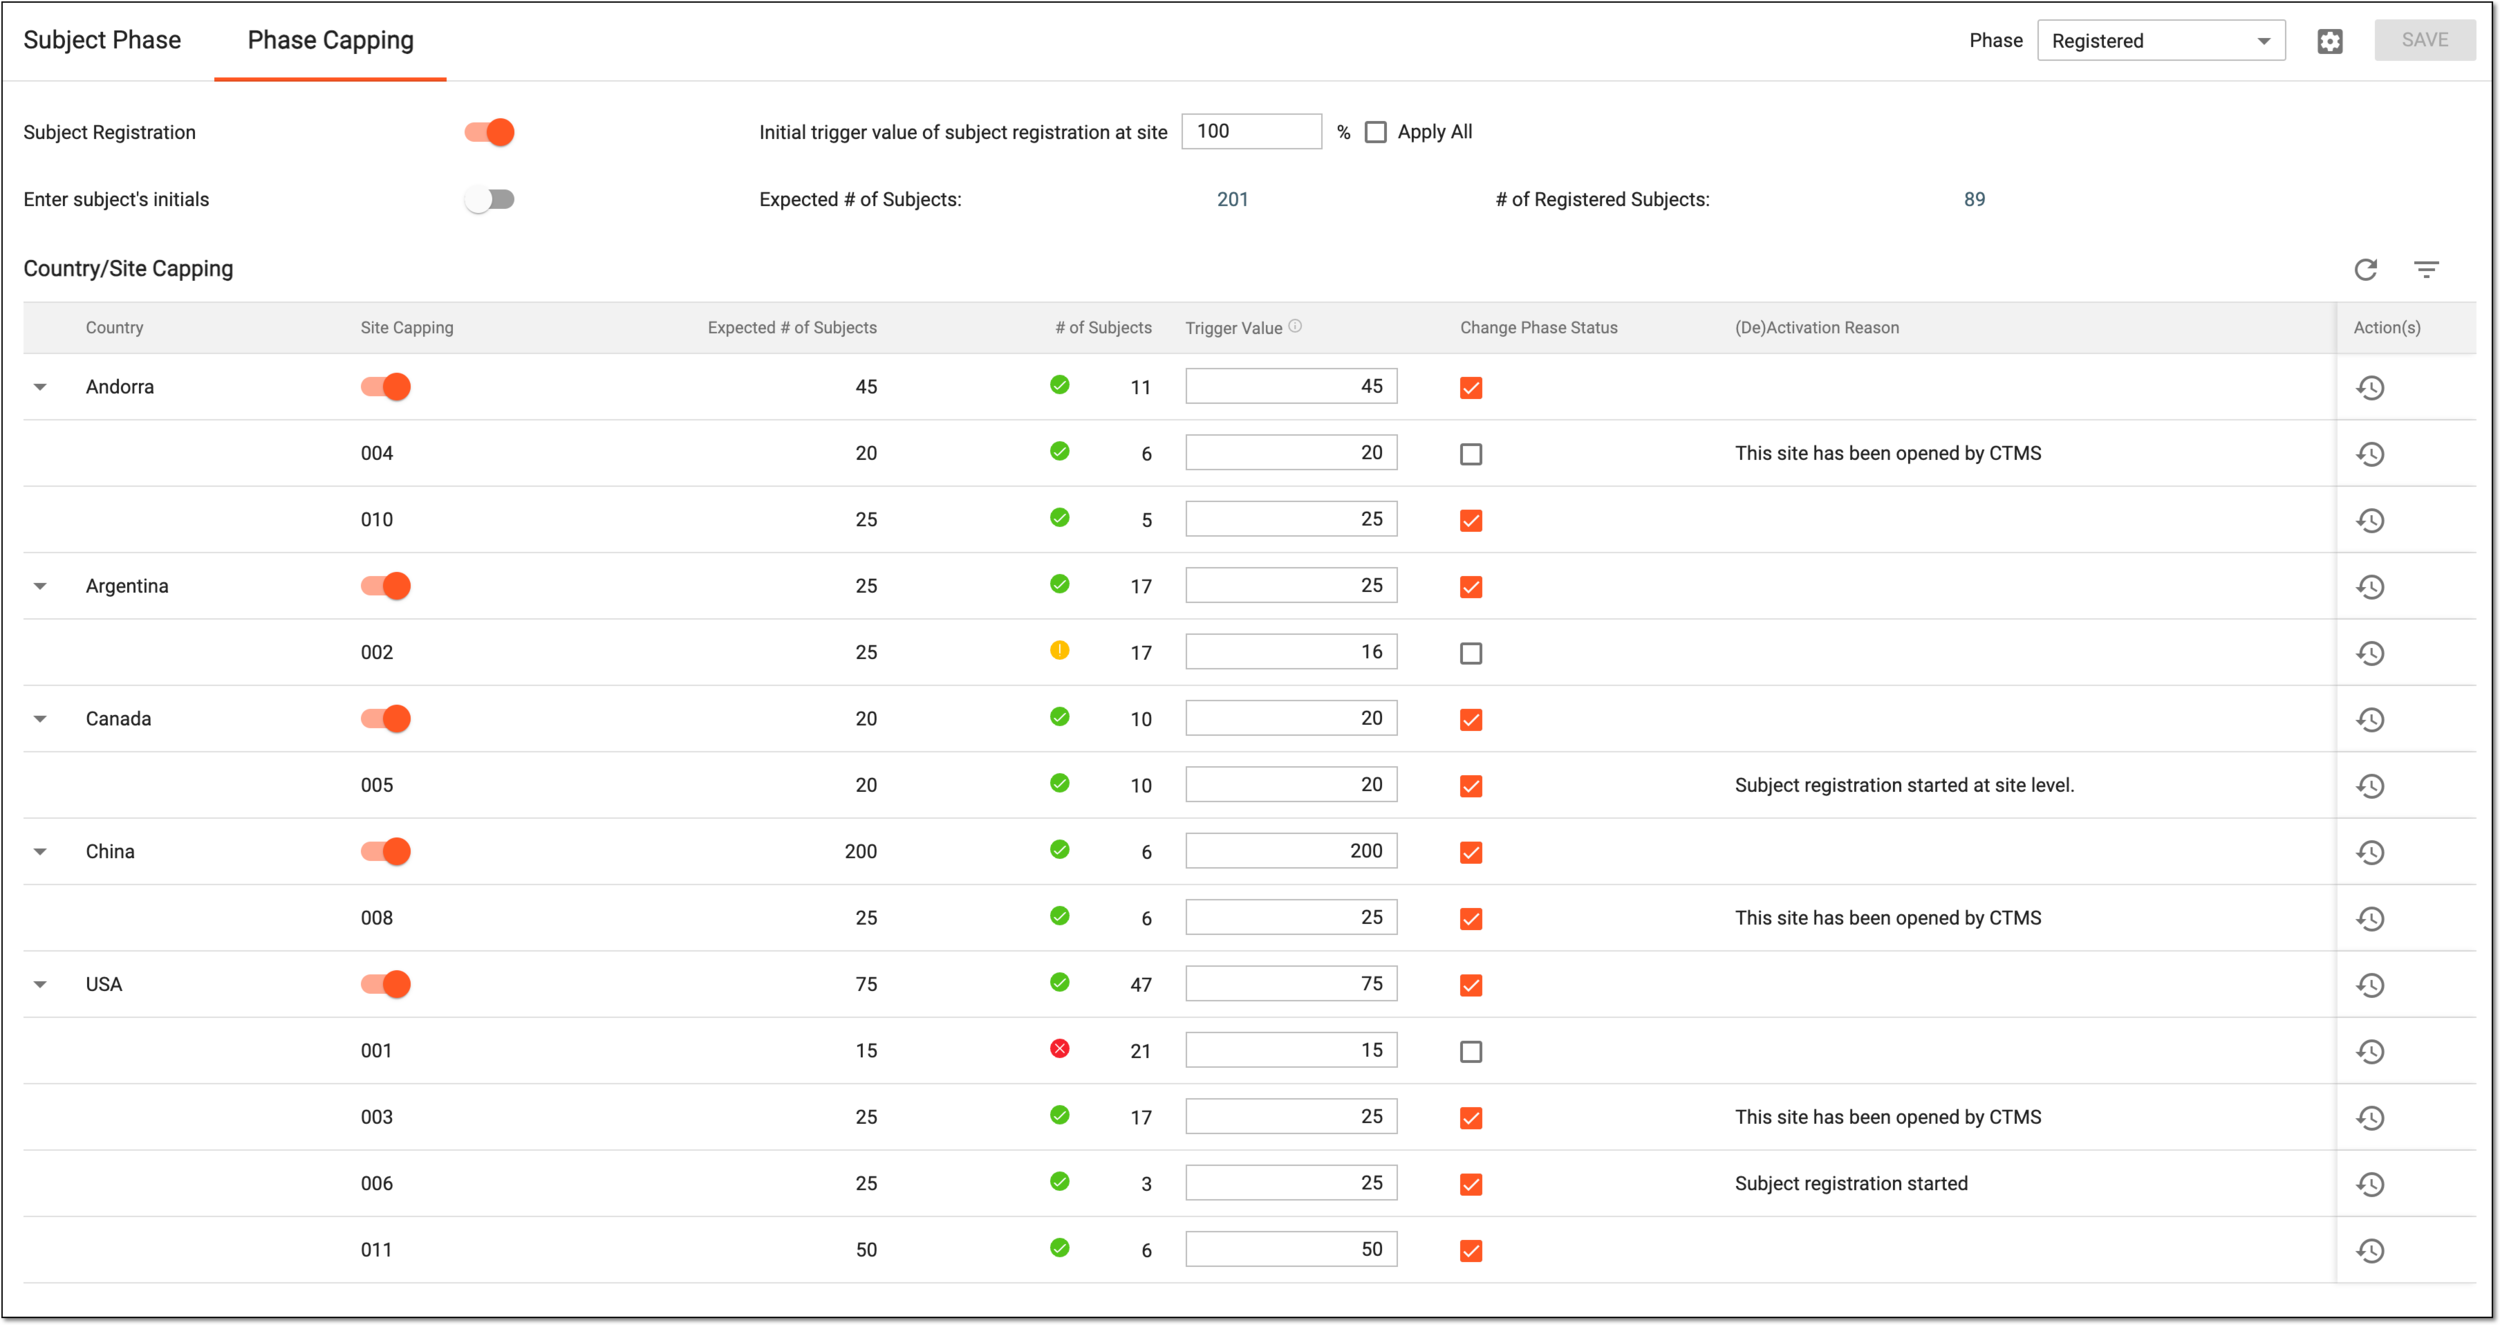Click the SAVE button
This screenshot has width=2500, height=1325.
[x=2425, y=40]
